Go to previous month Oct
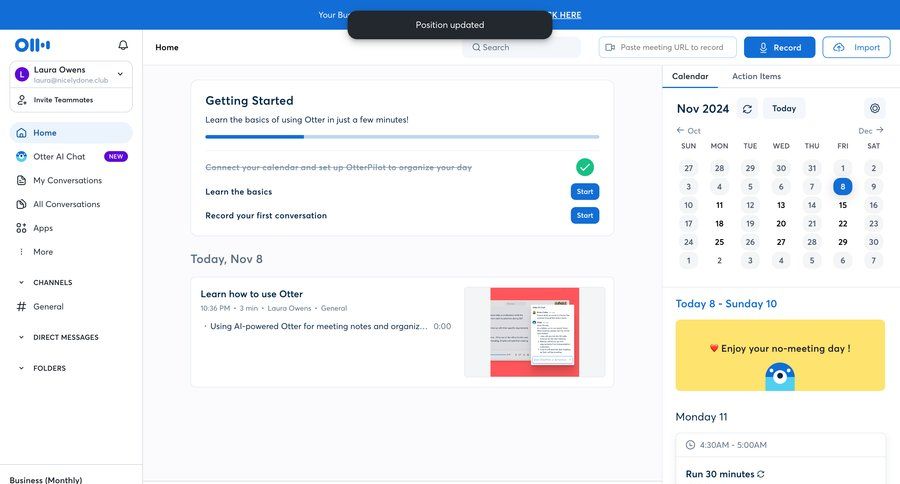 (688, 130)
